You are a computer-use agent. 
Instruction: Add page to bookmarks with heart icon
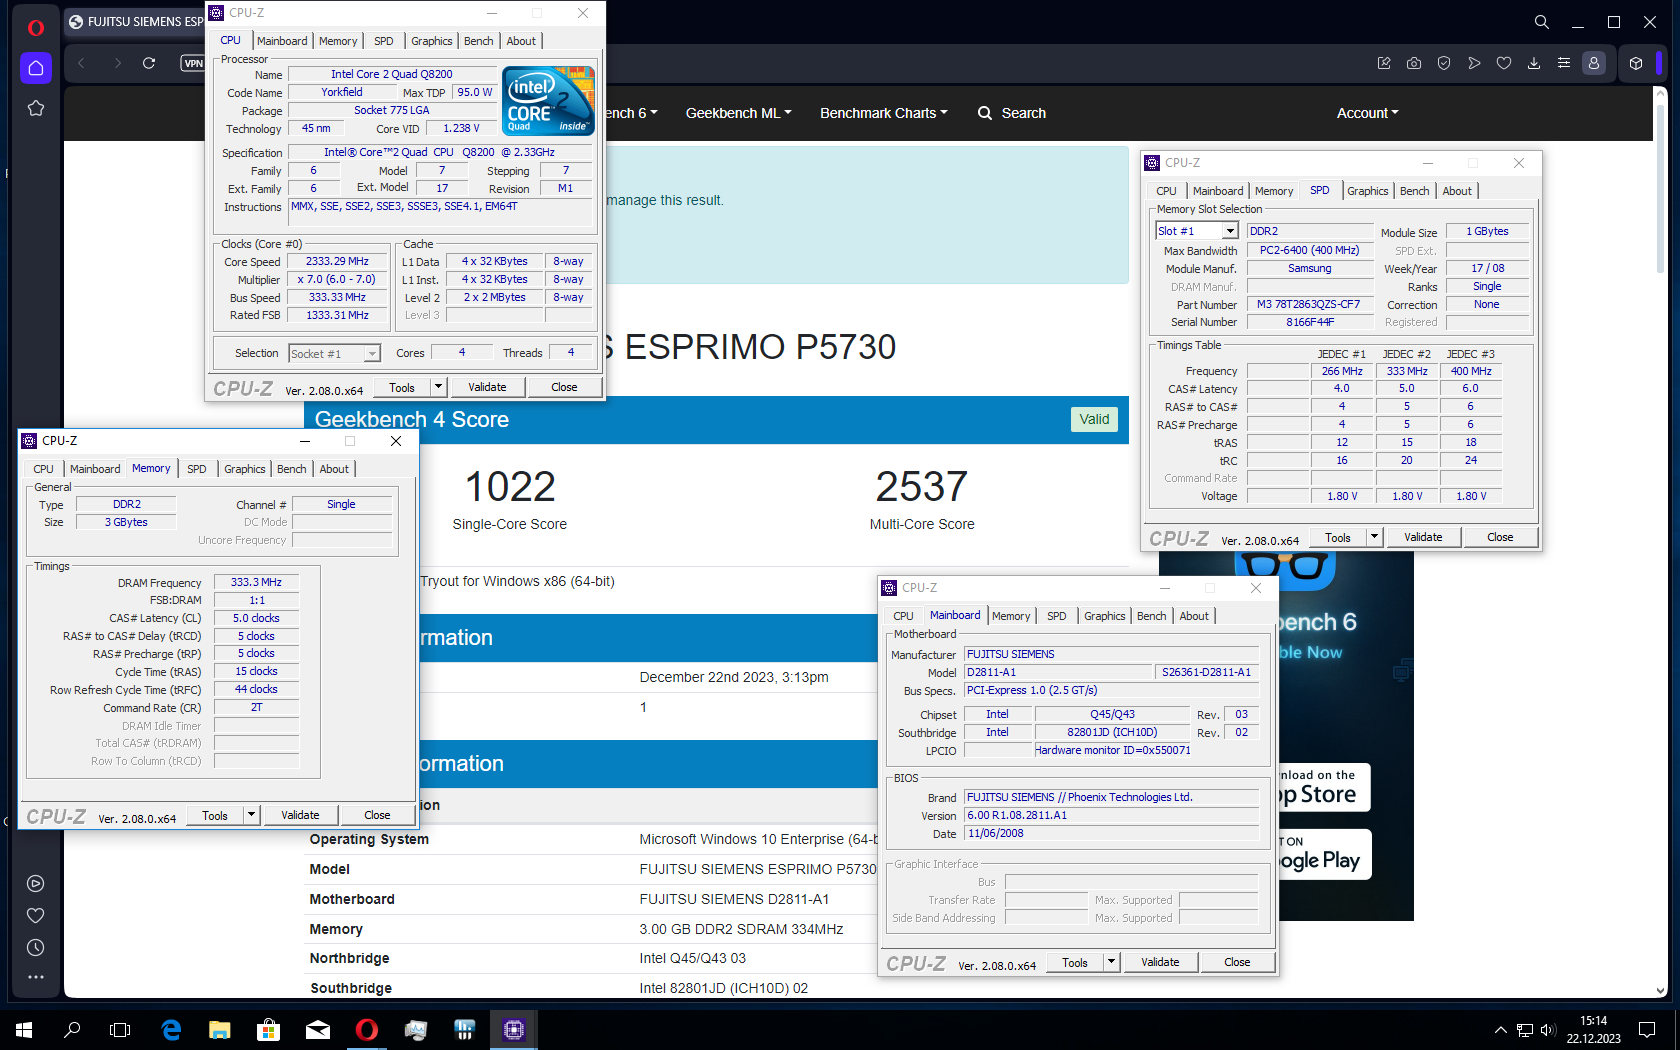point(1504,63)
